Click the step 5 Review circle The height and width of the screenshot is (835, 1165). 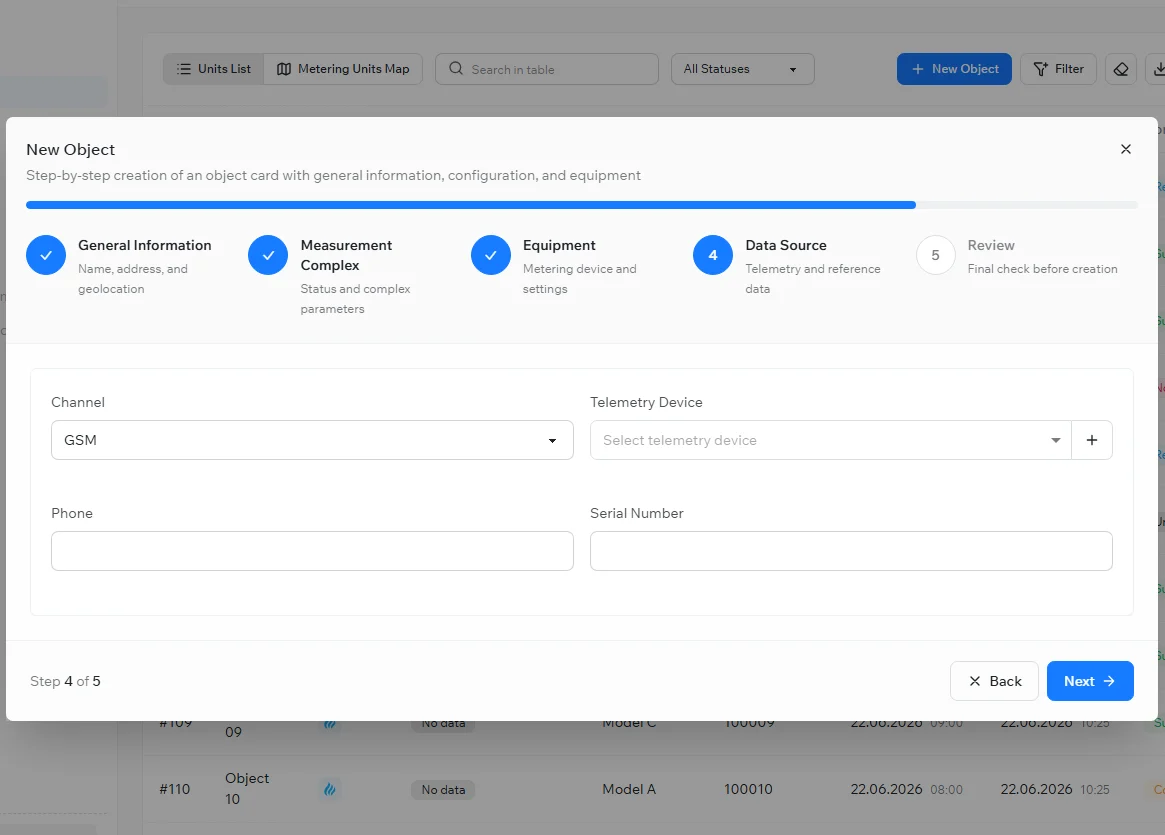tap(935, 255)
